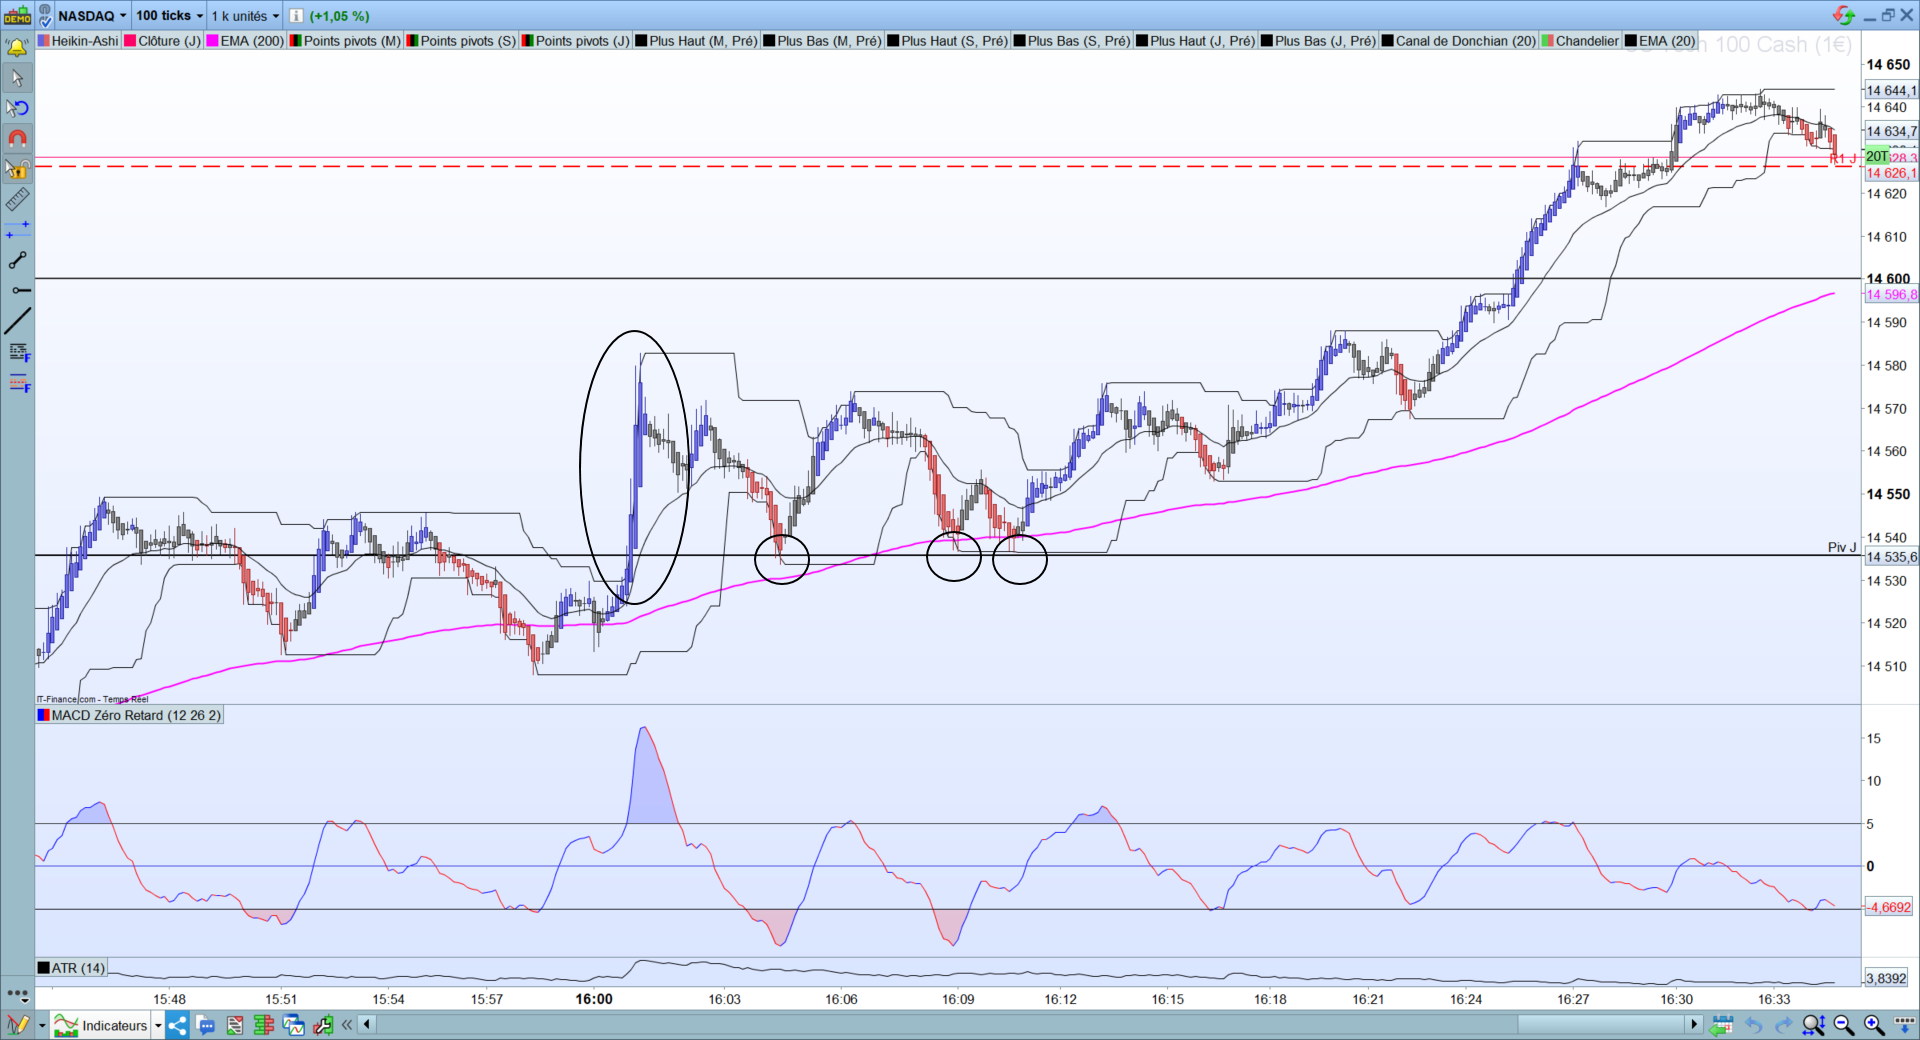Click the horizontal time scrollbar thumb
Screen dimensions: 1920x1040
pos(1603,1024)
